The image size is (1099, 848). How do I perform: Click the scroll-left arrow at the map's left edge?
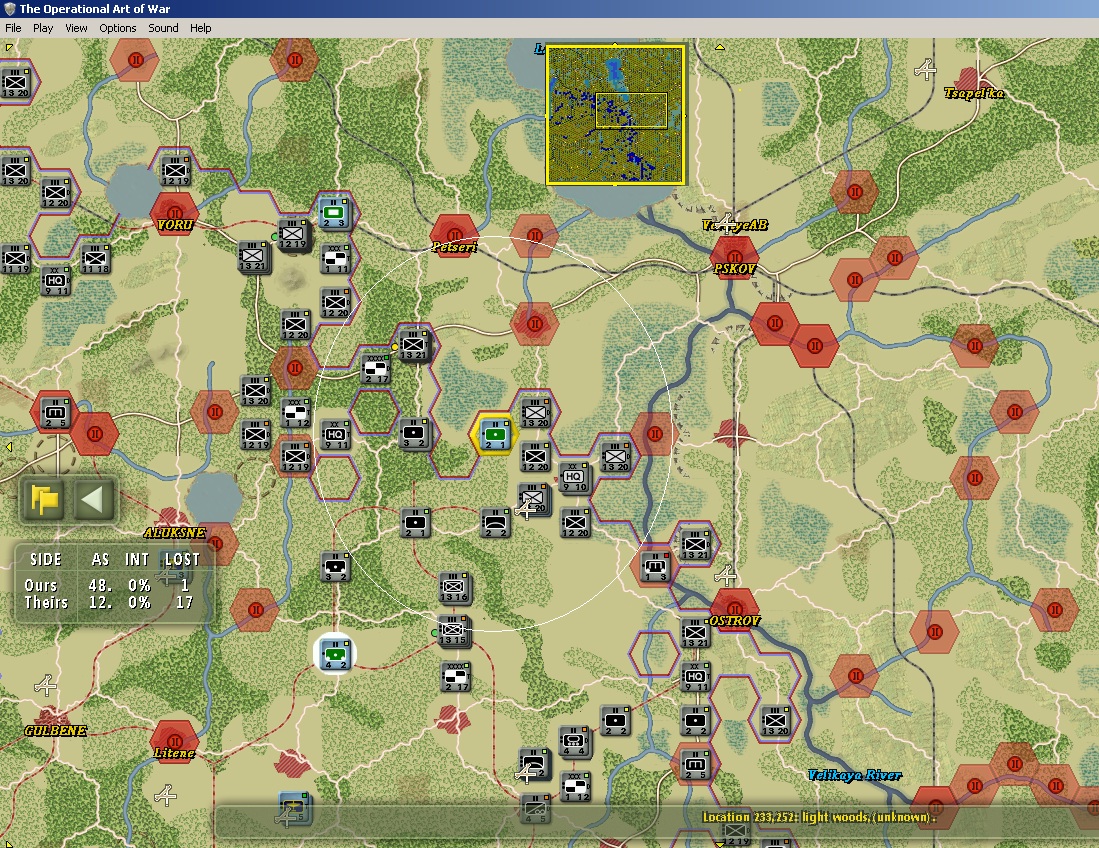(8, 446)
